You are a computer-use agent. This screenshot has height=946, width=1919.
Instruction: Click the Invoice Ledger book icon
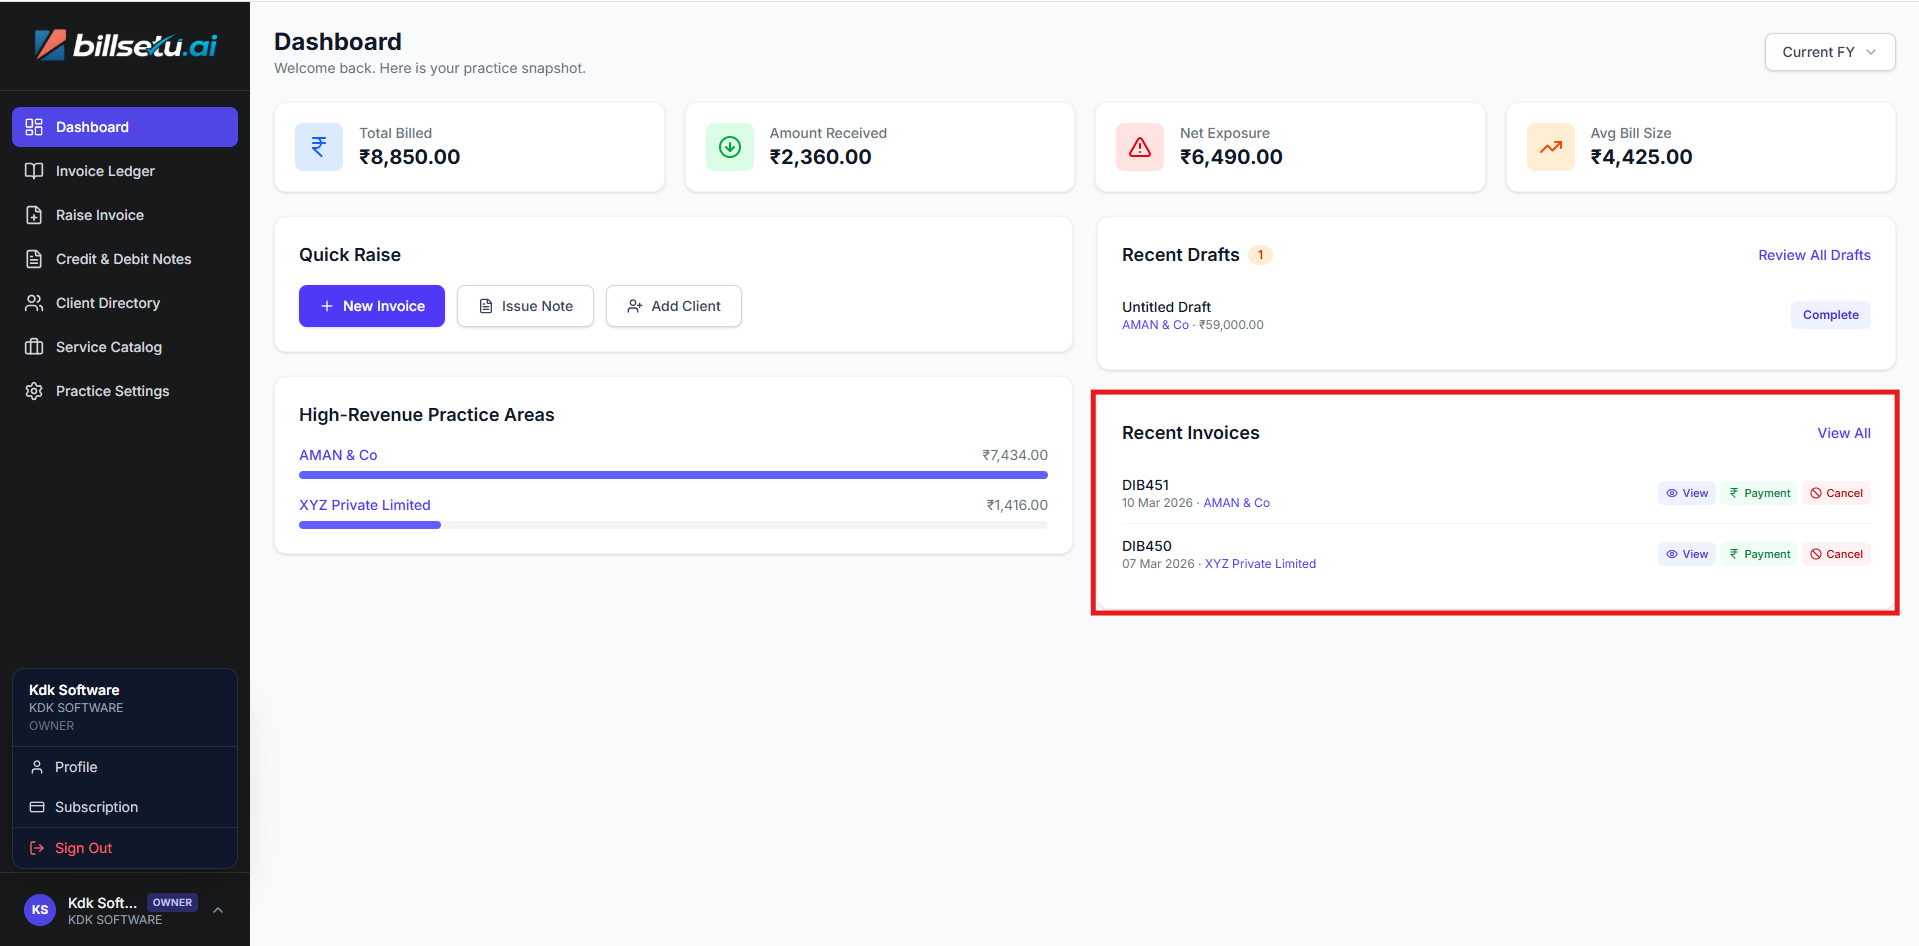pyautogui.click(x=34, y=171)
